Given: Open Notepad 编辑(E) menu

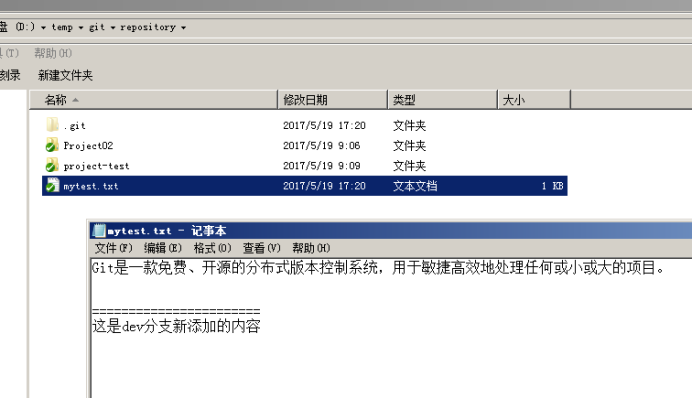Looking at the screenshot, I should (x=163, y=248).
